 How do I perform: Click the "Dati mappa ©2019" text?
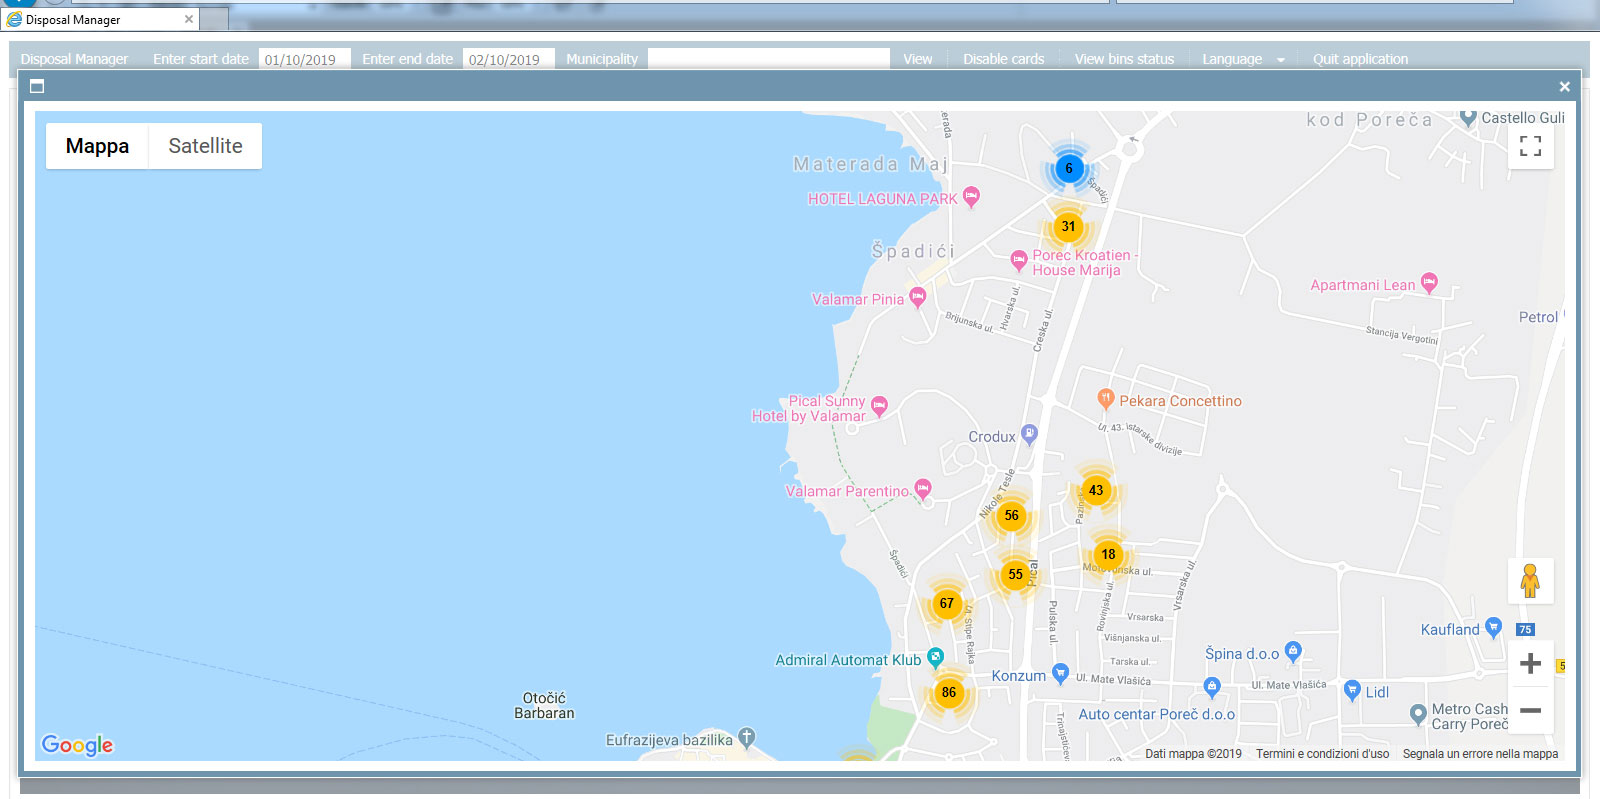(1193, 754)
